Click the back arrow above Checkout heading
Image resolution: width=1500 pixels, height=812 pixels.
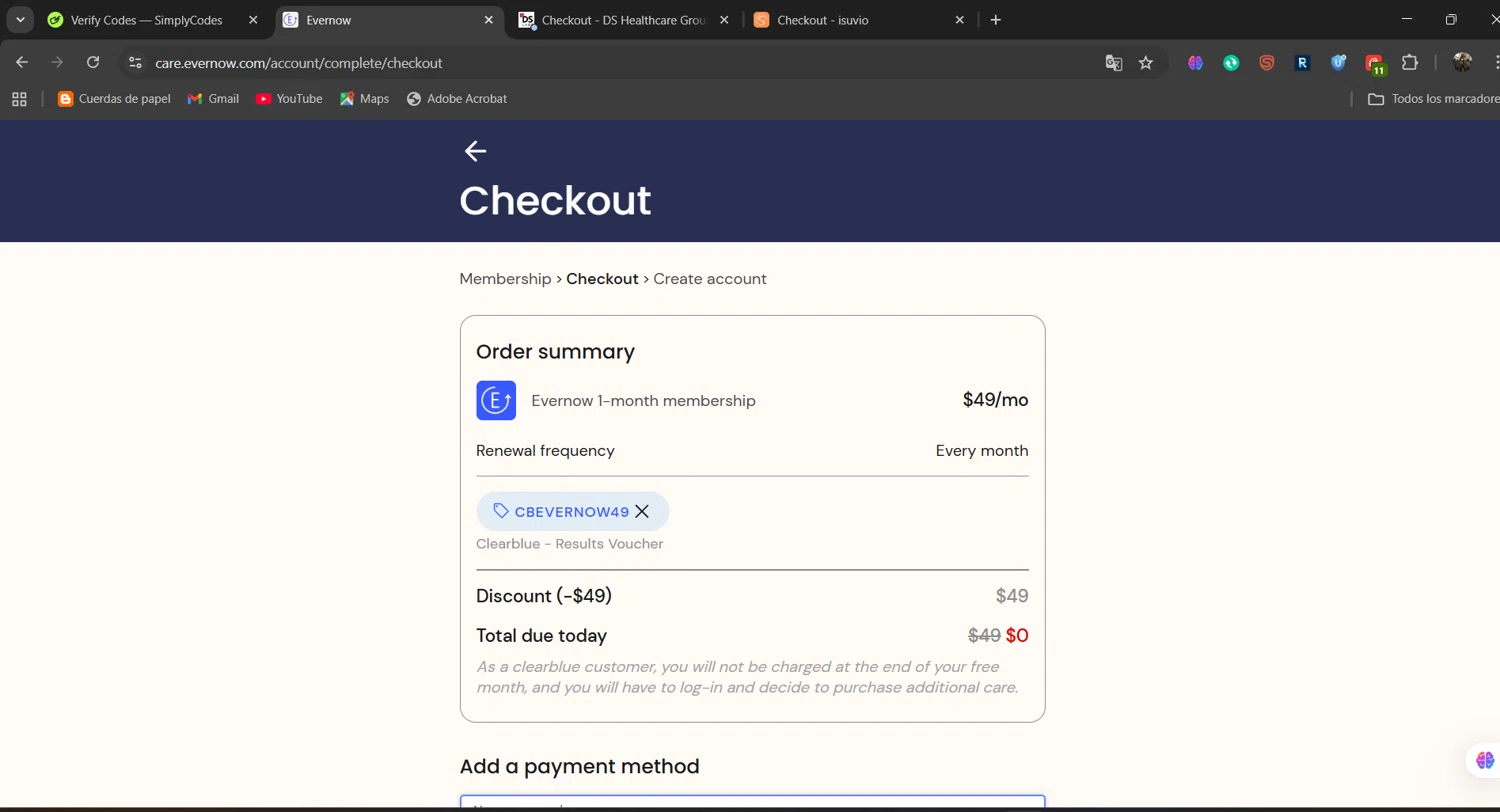coord(475,151)
